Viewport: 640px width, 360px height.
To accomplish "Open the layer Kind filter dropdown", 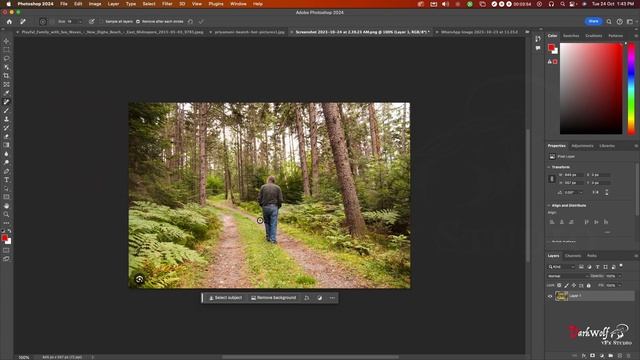I will 562,267.
